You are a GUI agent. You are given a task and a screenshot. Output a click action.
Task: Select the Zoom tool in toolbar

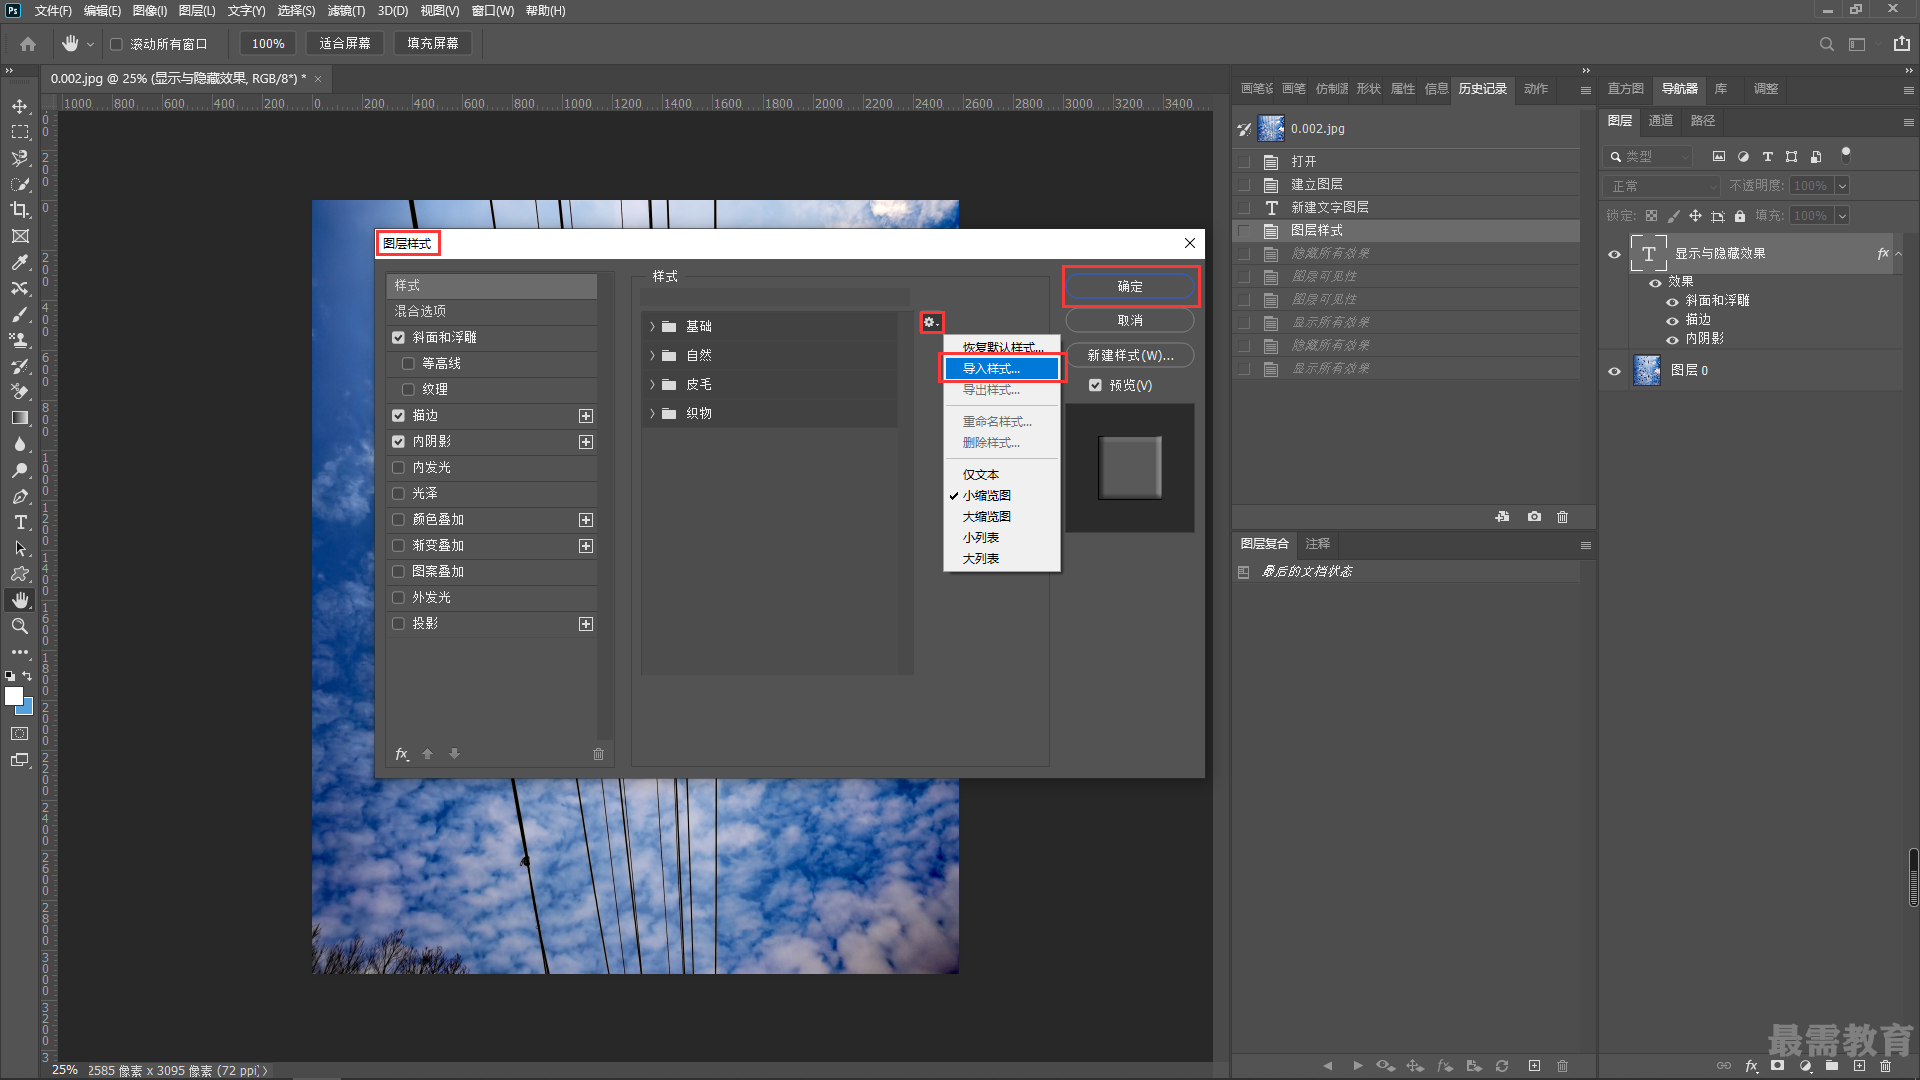[x=20, y=626]
